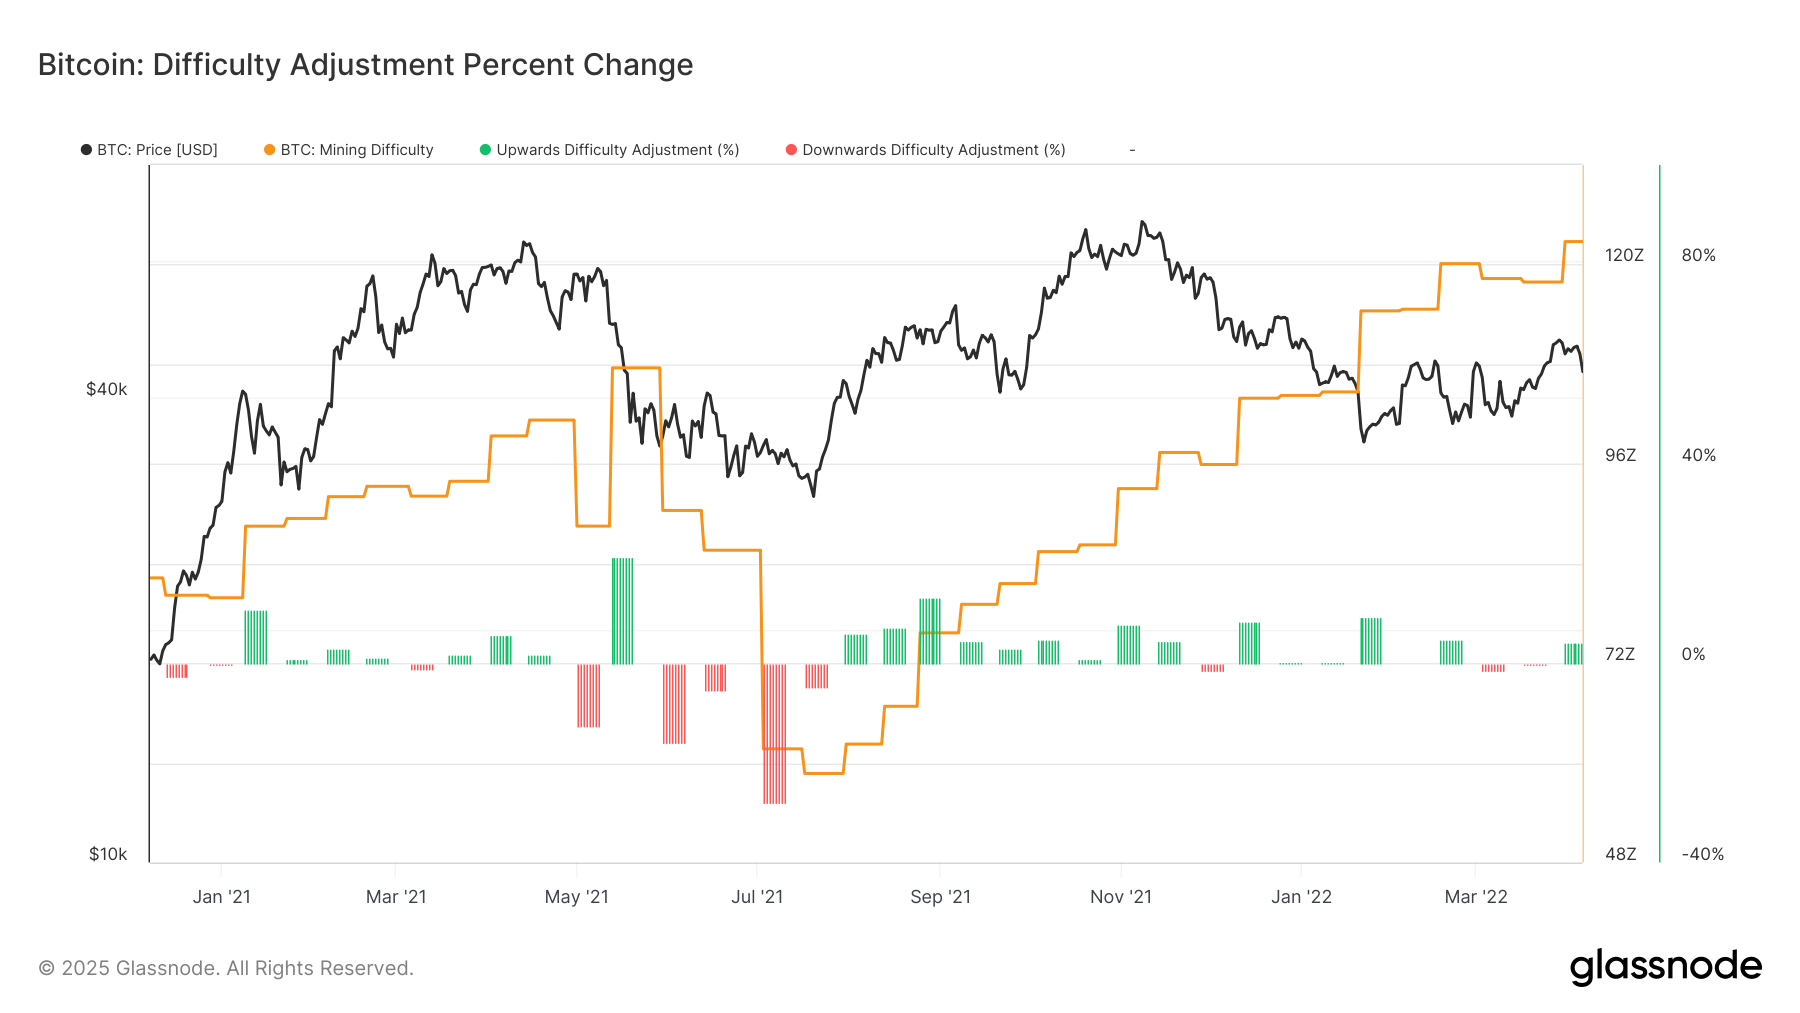Viewport: 1800px width, 1013px height.
Task: Select the Jan '22 x-axis label
Action: coord(1301,897)
